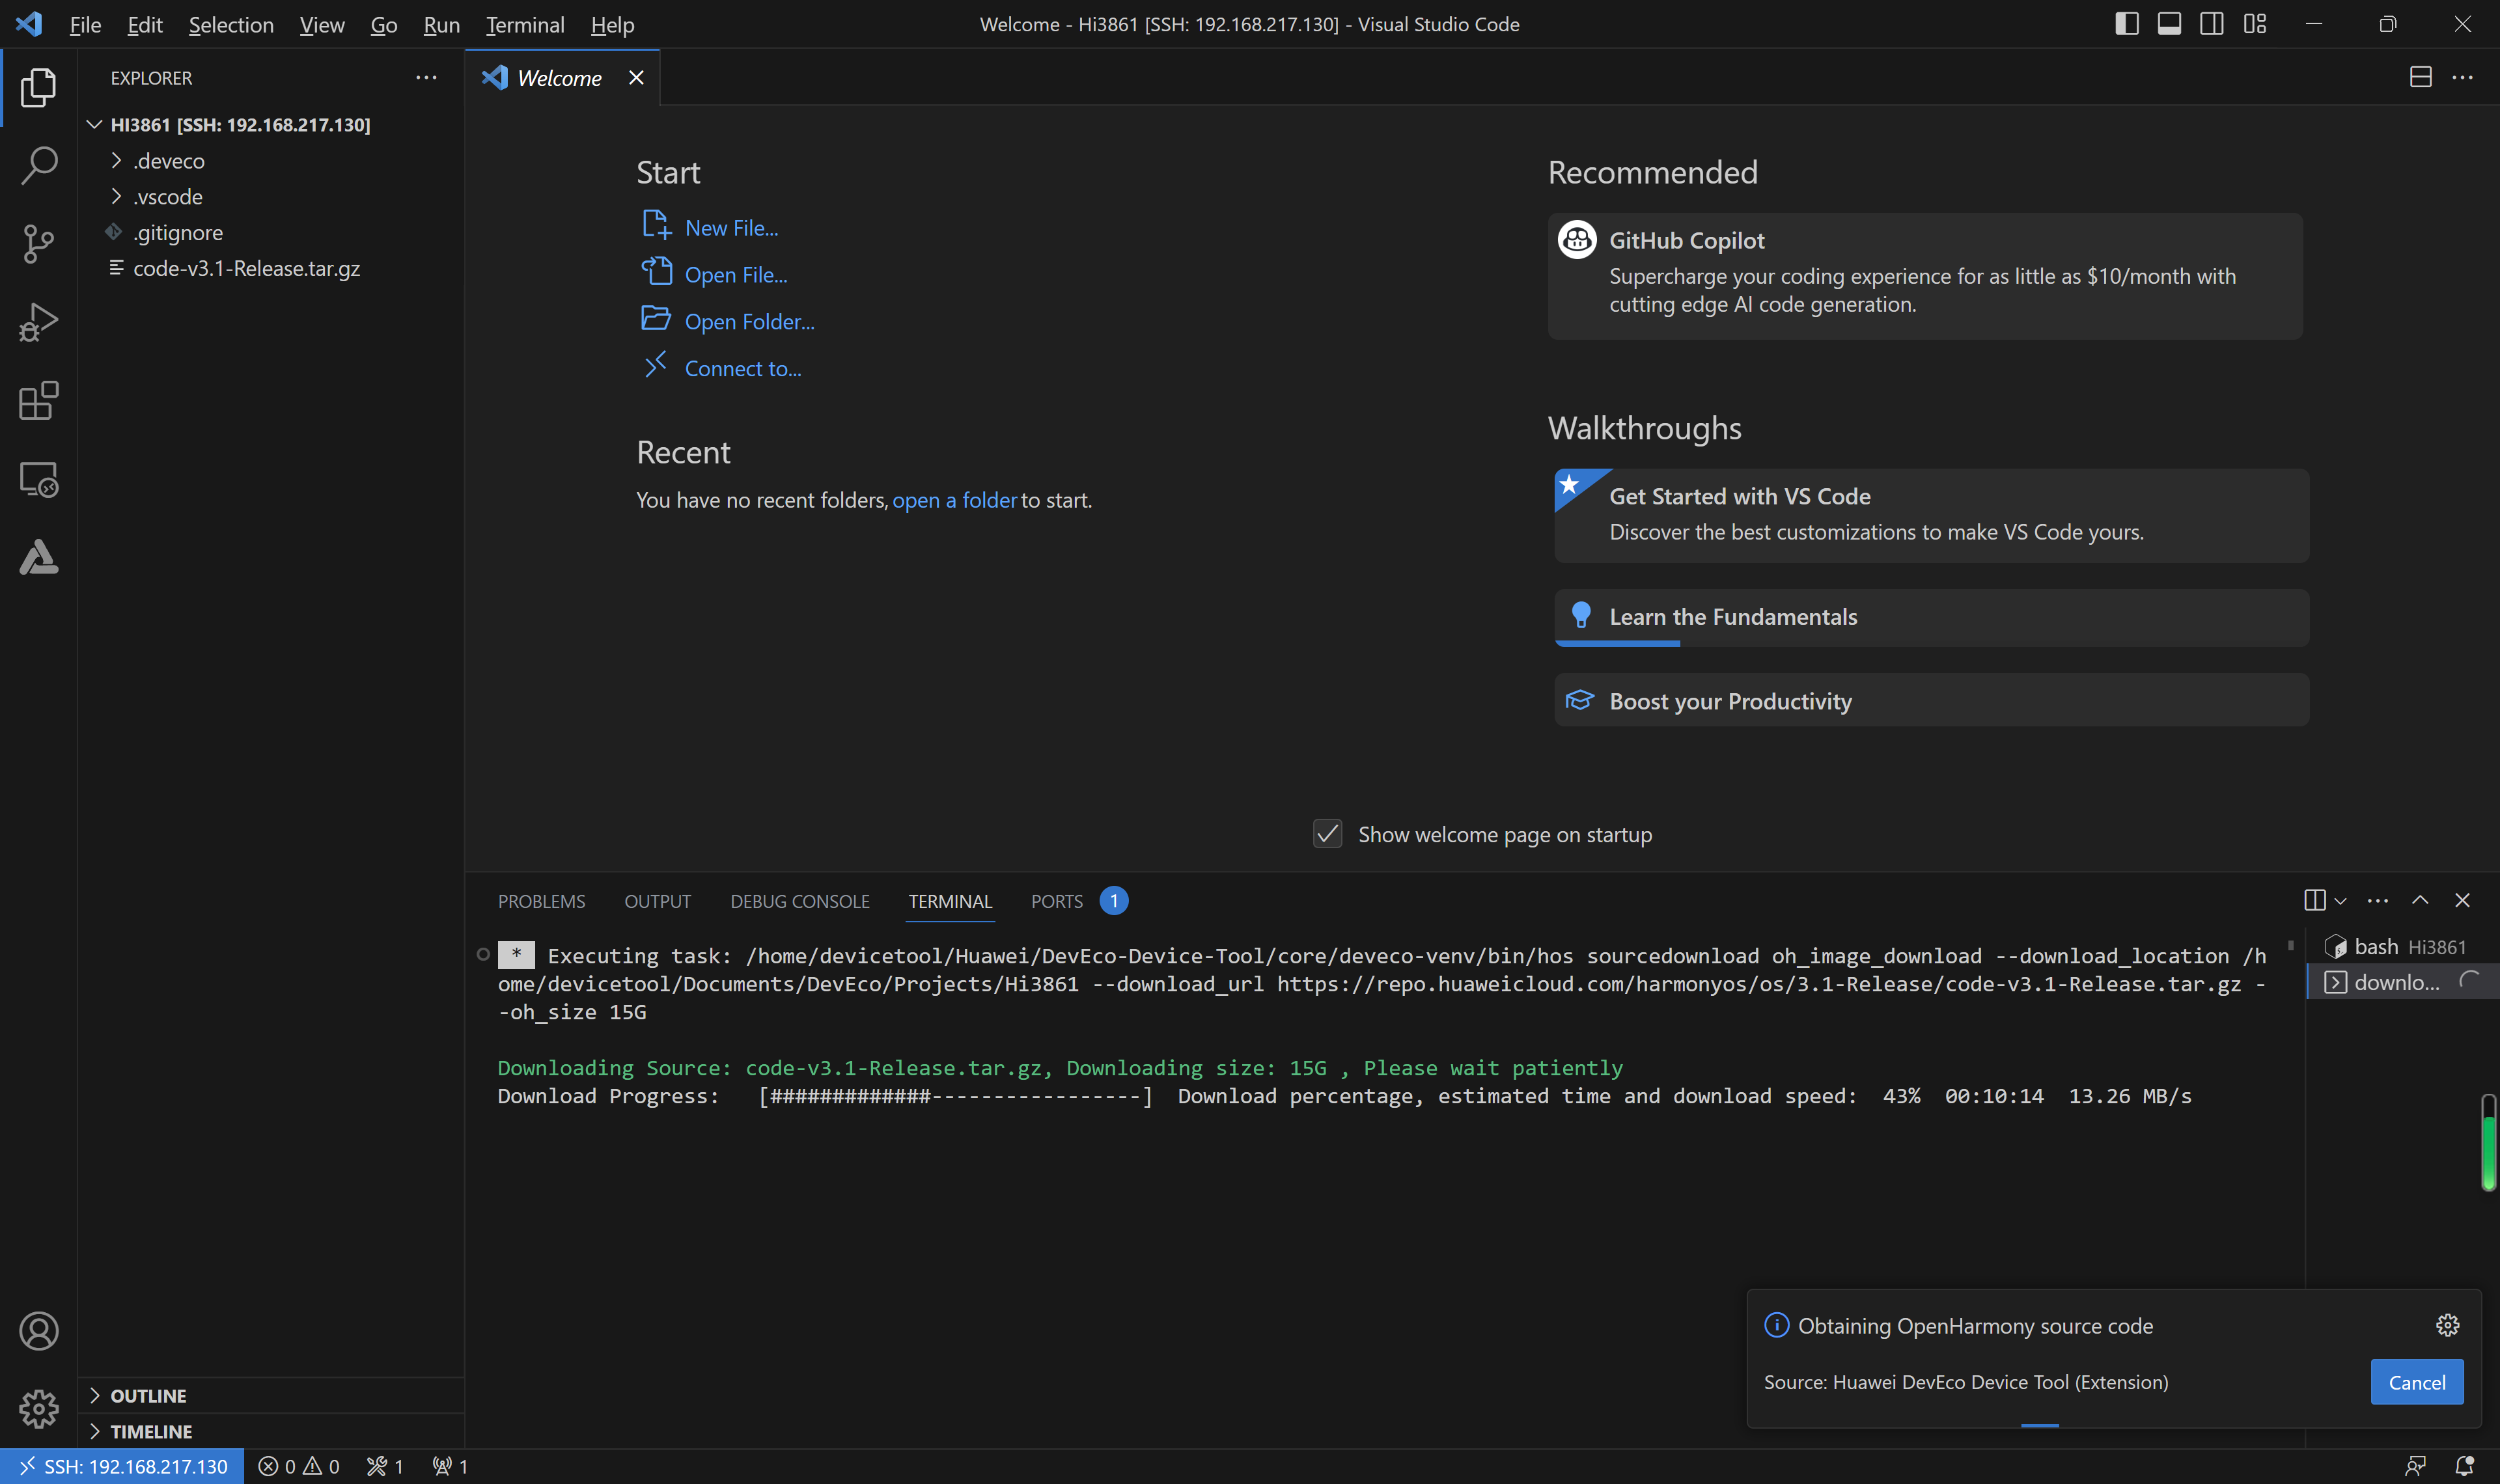2500x1484 pixels.
Task: Toggle primary side bar layout button
Action: [x=2127, y=24]
